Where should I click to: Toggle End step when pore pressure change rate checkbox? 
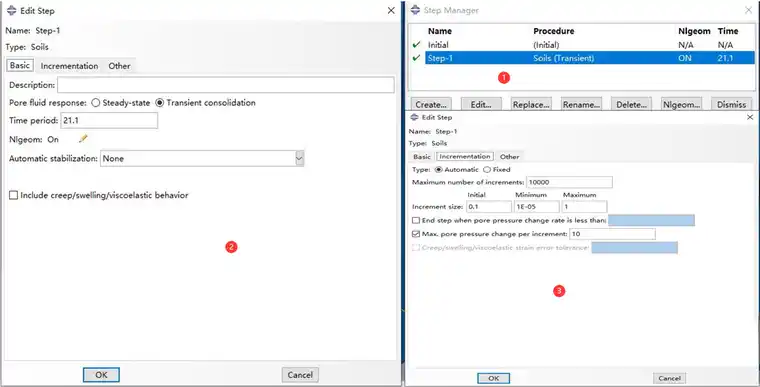pos(416,220)
